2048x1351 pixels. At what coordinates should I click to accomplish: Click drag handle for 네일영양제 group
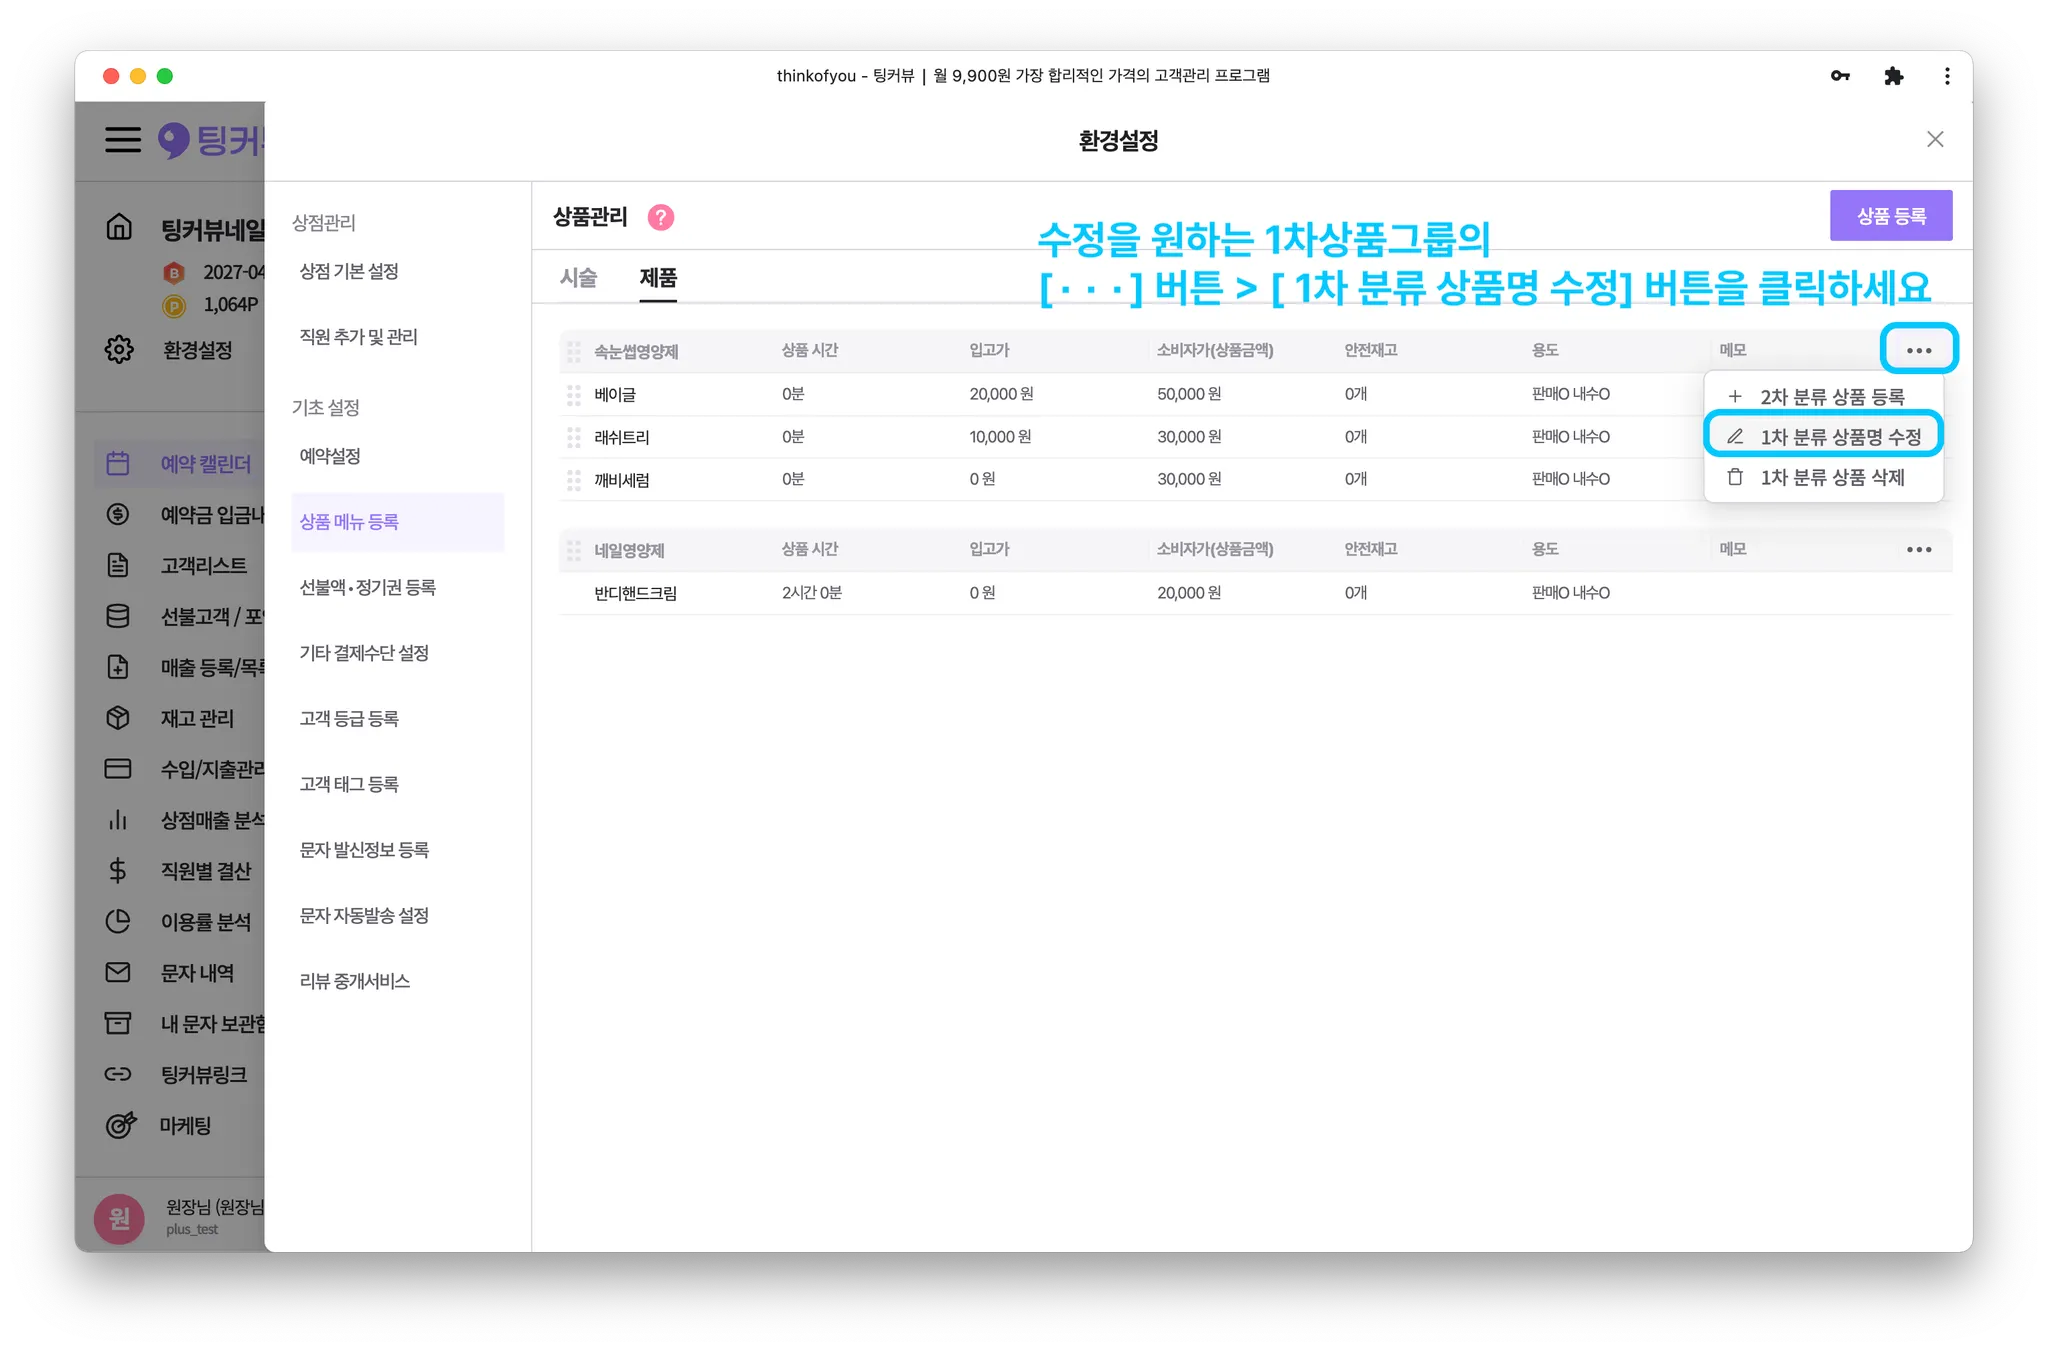574,550
